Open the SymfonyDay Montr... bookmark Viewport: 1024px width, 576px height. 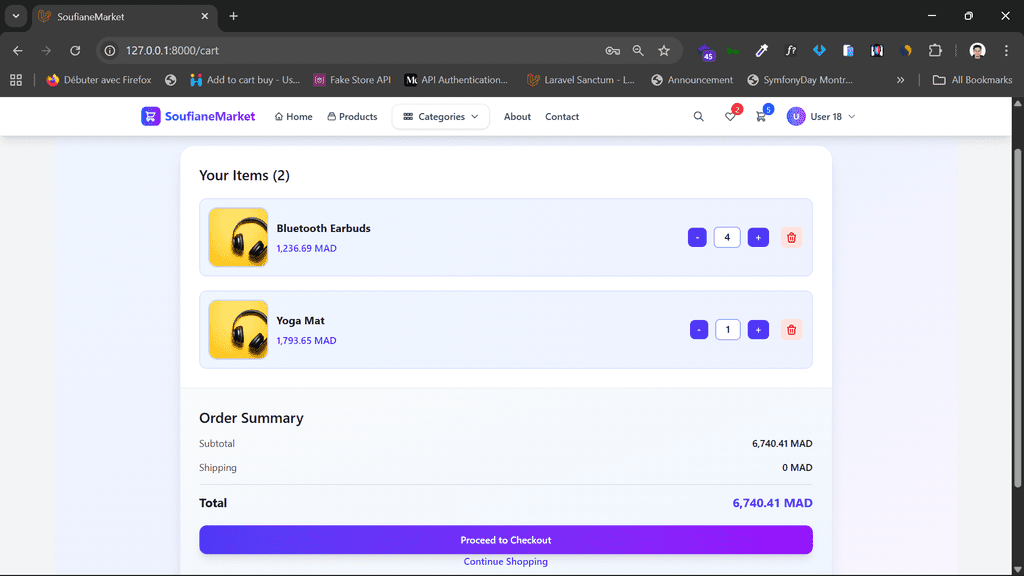tap(800, 80)
